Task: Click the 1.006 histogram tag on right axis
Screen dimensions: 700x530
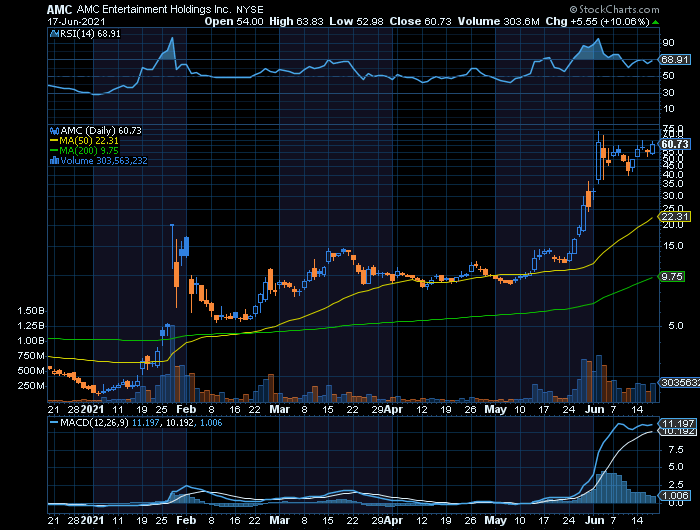Action: pyautogui.click(x=675, y=496)
